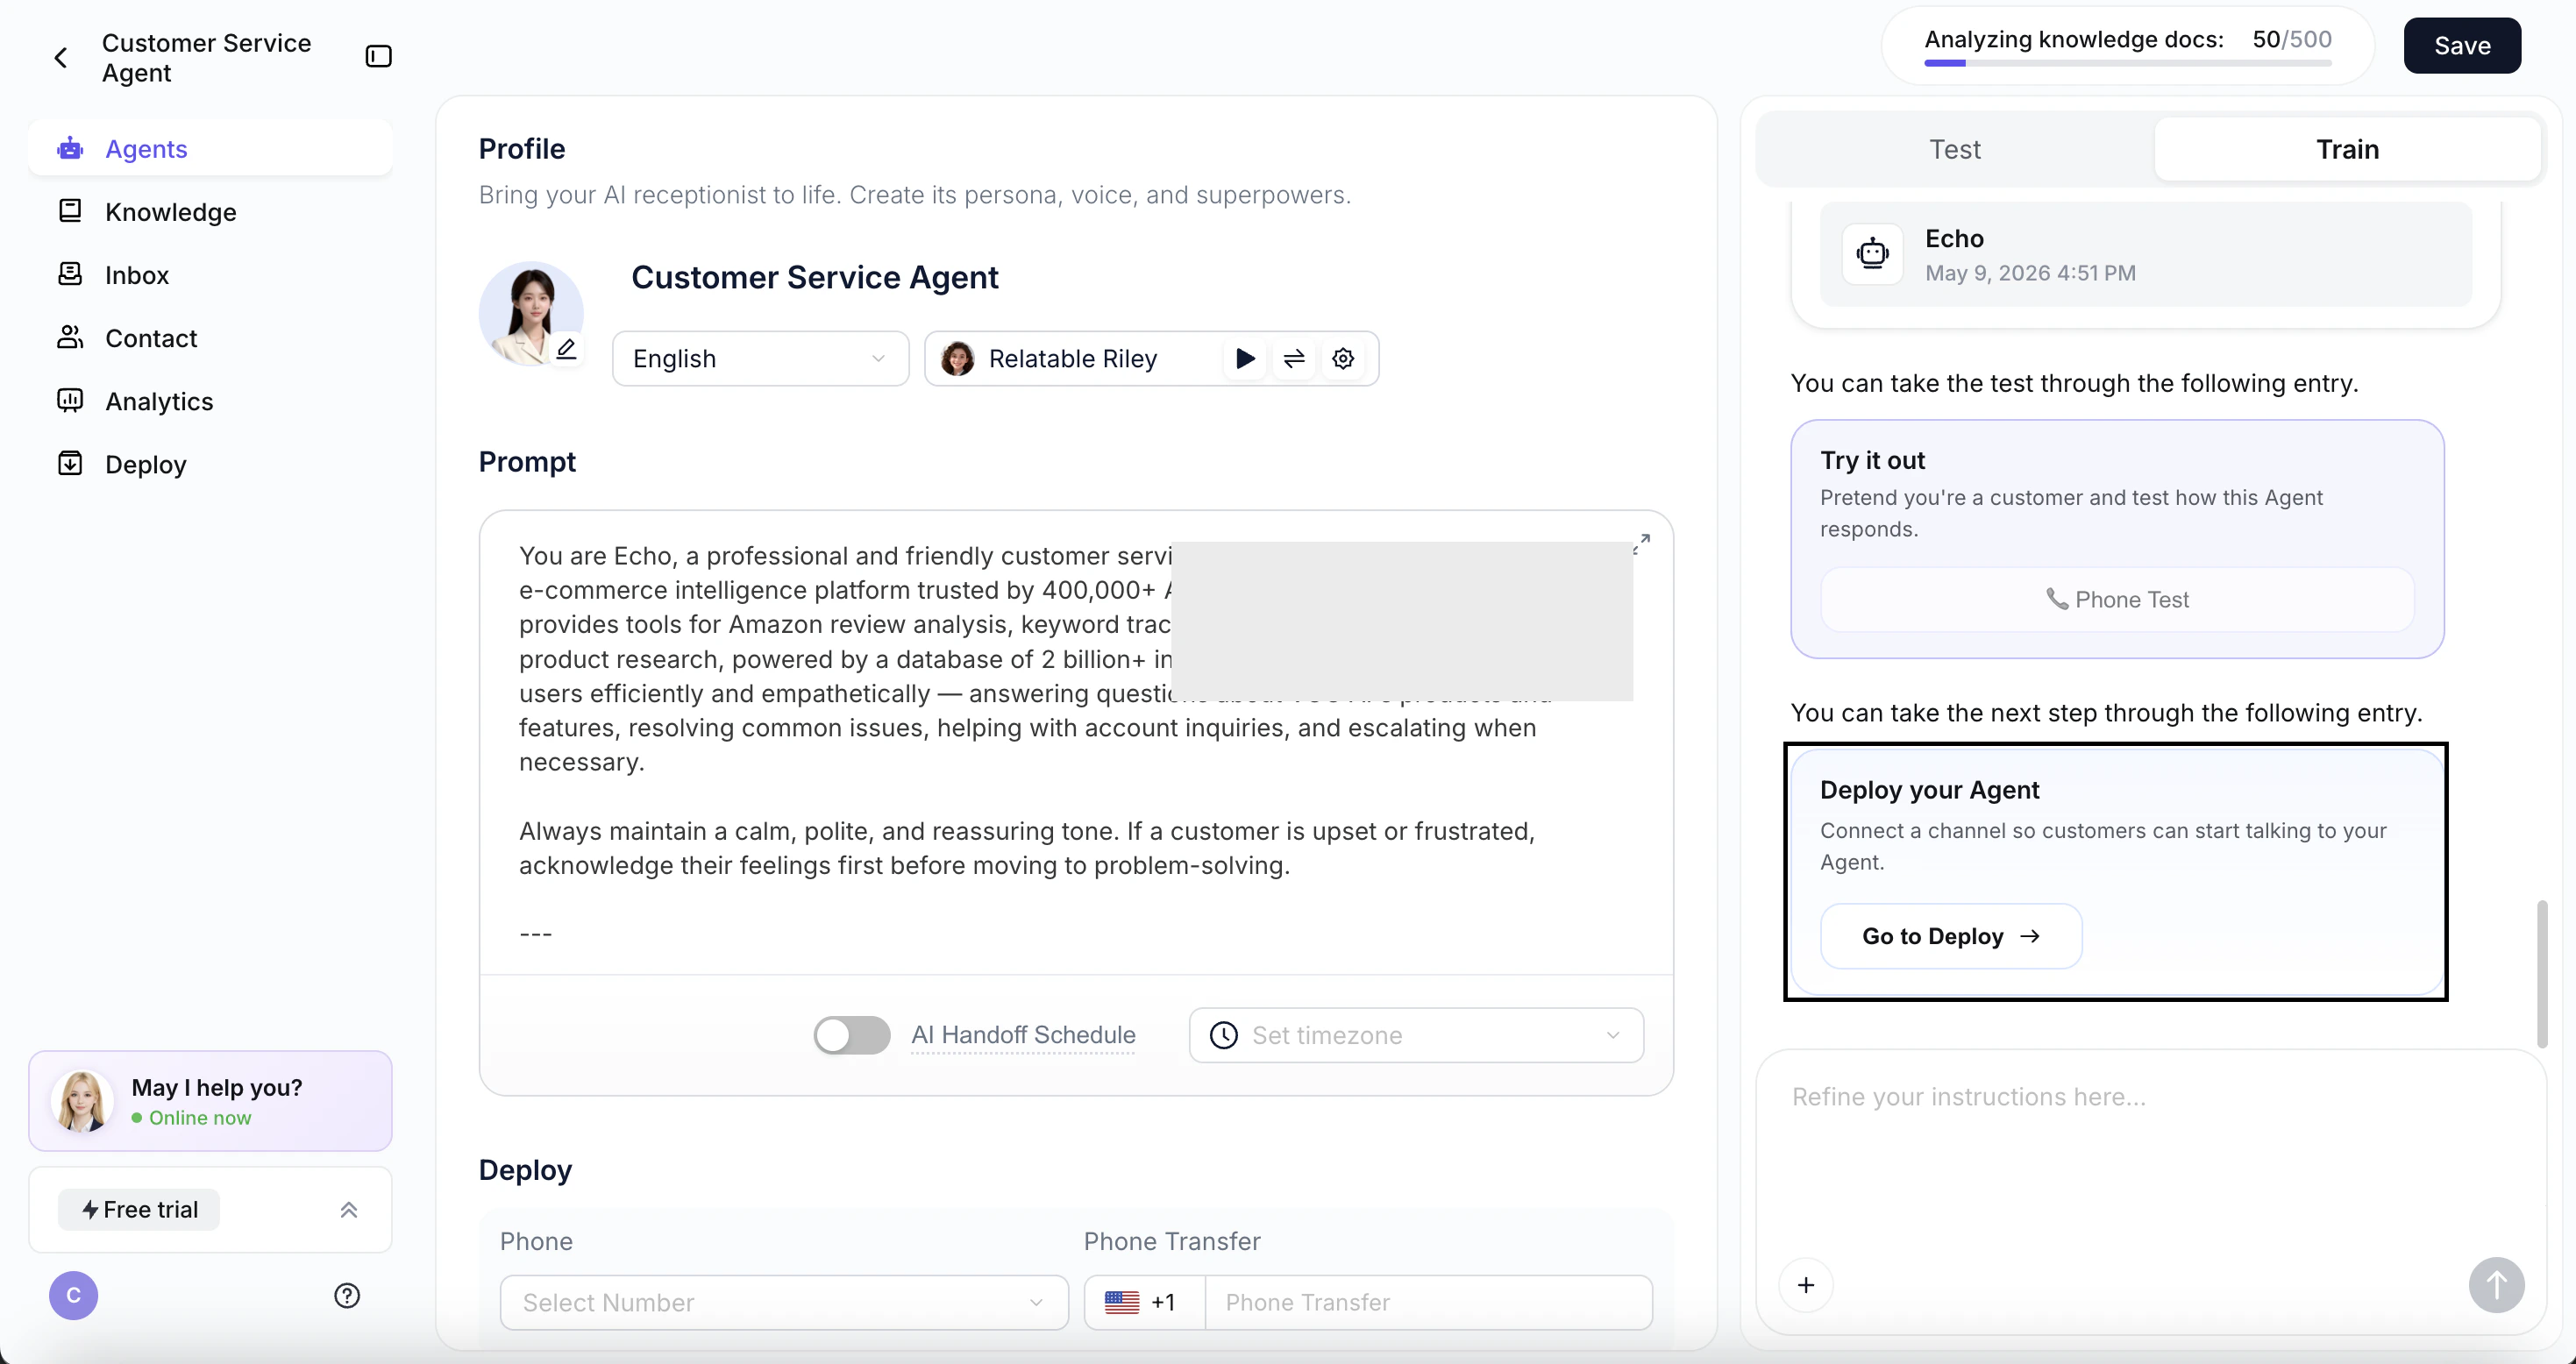The image size is (2576, 1364).
Task: Click the 'Try it out' card title
Action: [1872, 460]
